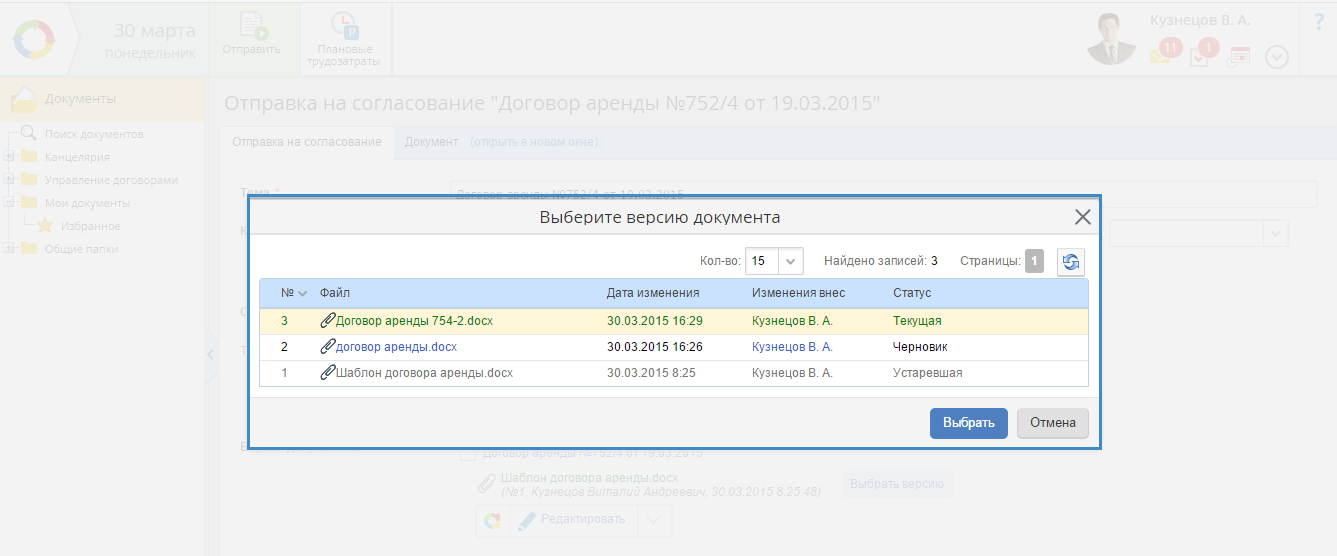Screen dimensions: 1337x556
Task: Click paperclip icon beside Шаблон договора аренды.docx
Action: pos(327,373)
